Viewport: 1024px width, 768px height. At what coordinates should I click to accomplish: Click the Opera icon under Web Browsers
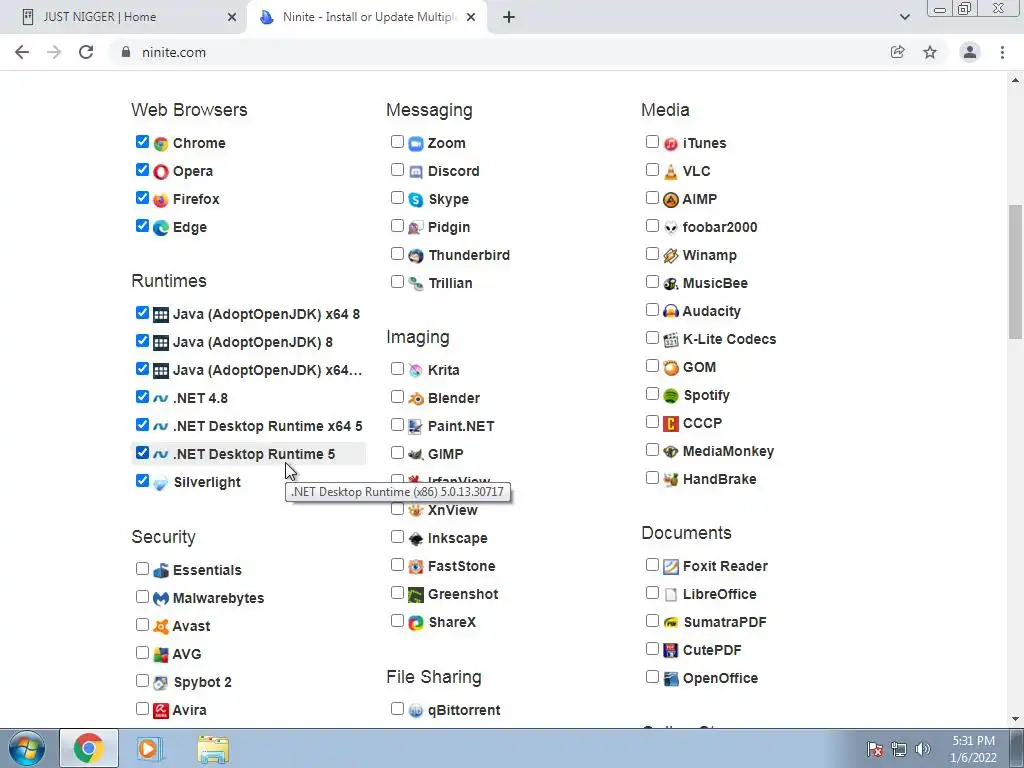pos(161,171)
